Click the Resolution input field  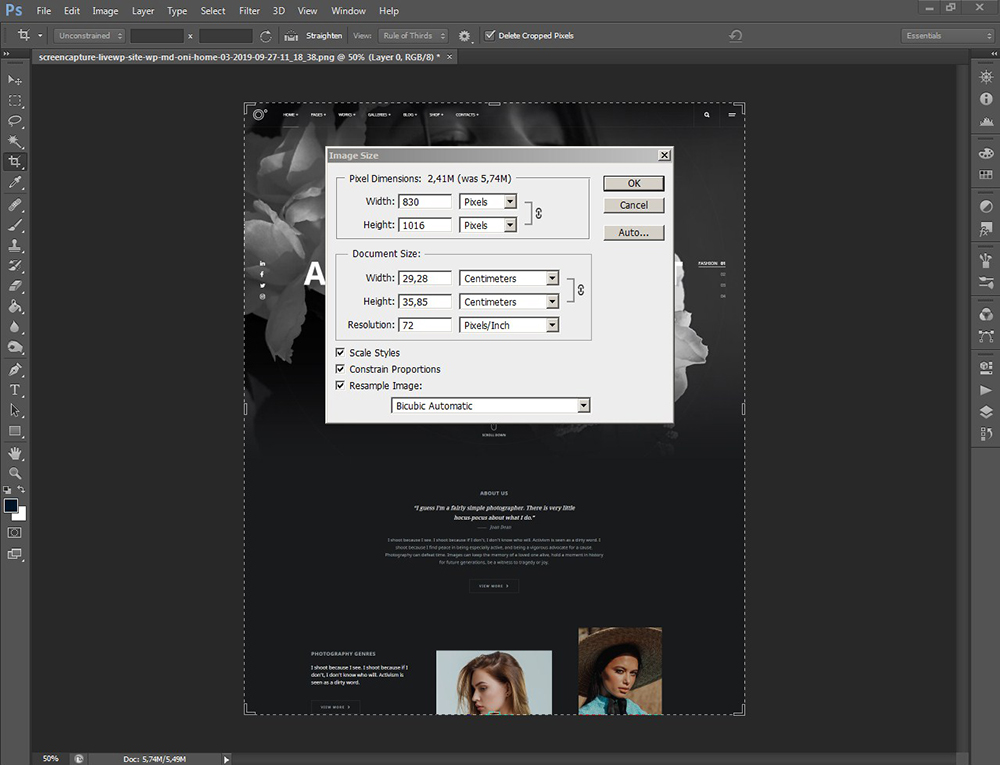tap(425, 325)
